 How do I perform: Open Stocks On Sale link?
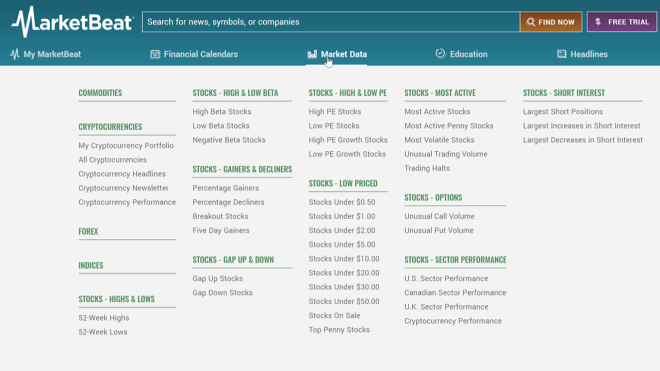334,315
